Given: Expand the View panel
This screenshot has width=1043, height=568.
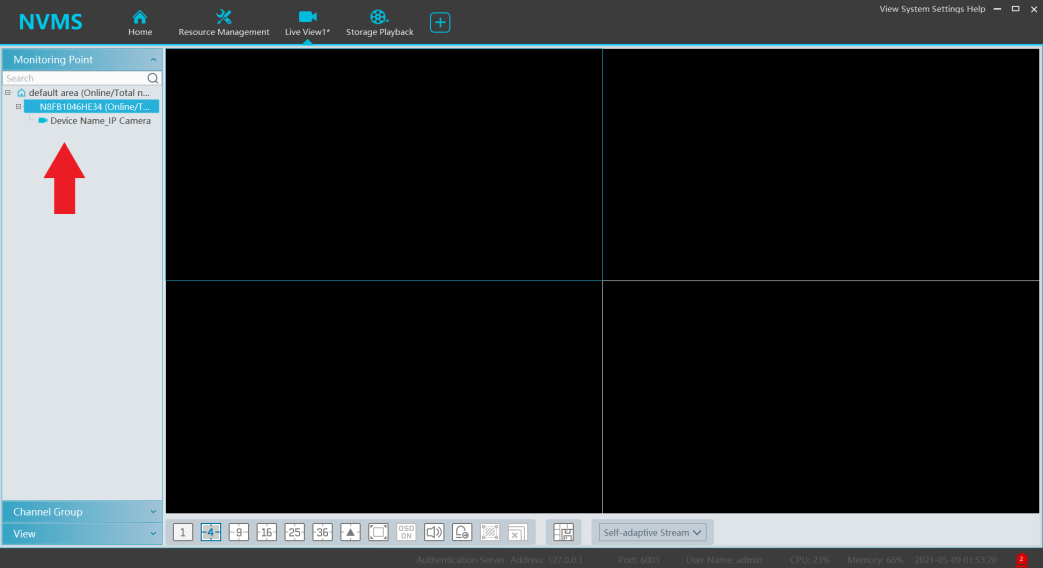Looking at the screenshot, I should [82, 534].
